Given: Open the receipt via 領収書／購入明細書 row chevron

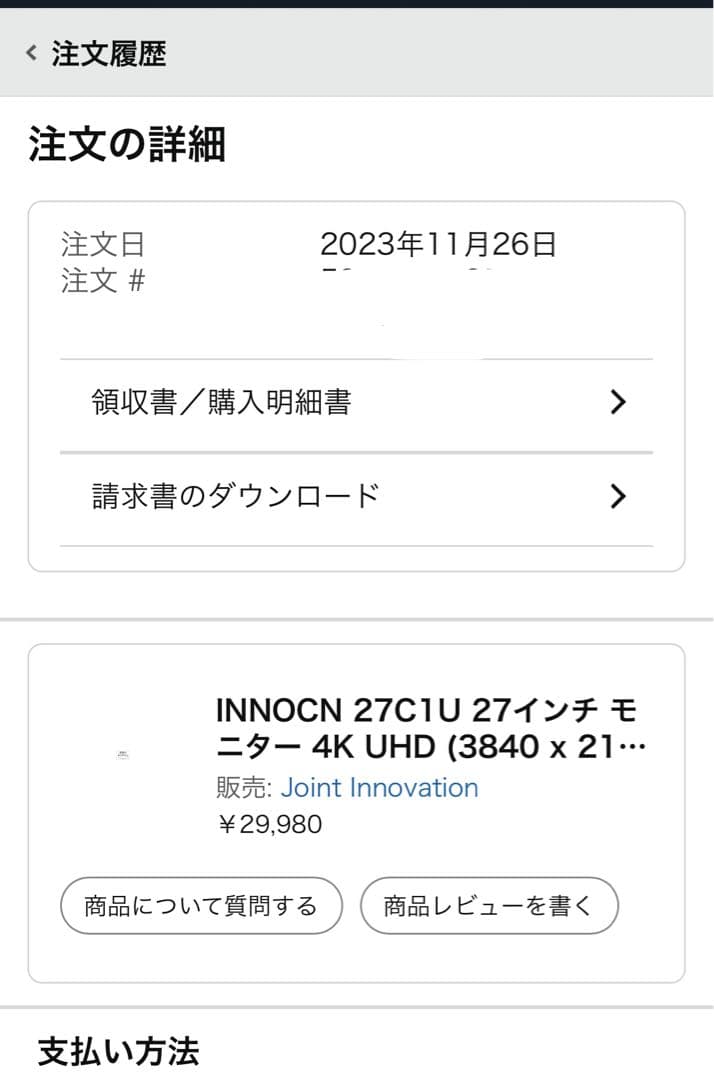Looking at the screenshot, I should tap(618, 402).
